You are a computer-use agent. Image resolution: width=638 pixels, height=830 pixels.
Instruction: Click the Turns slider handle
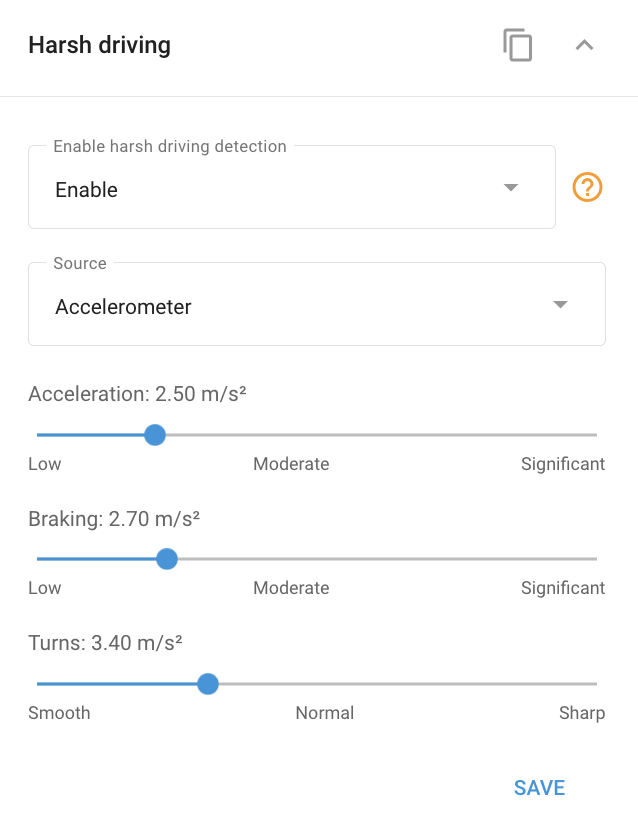208,684
